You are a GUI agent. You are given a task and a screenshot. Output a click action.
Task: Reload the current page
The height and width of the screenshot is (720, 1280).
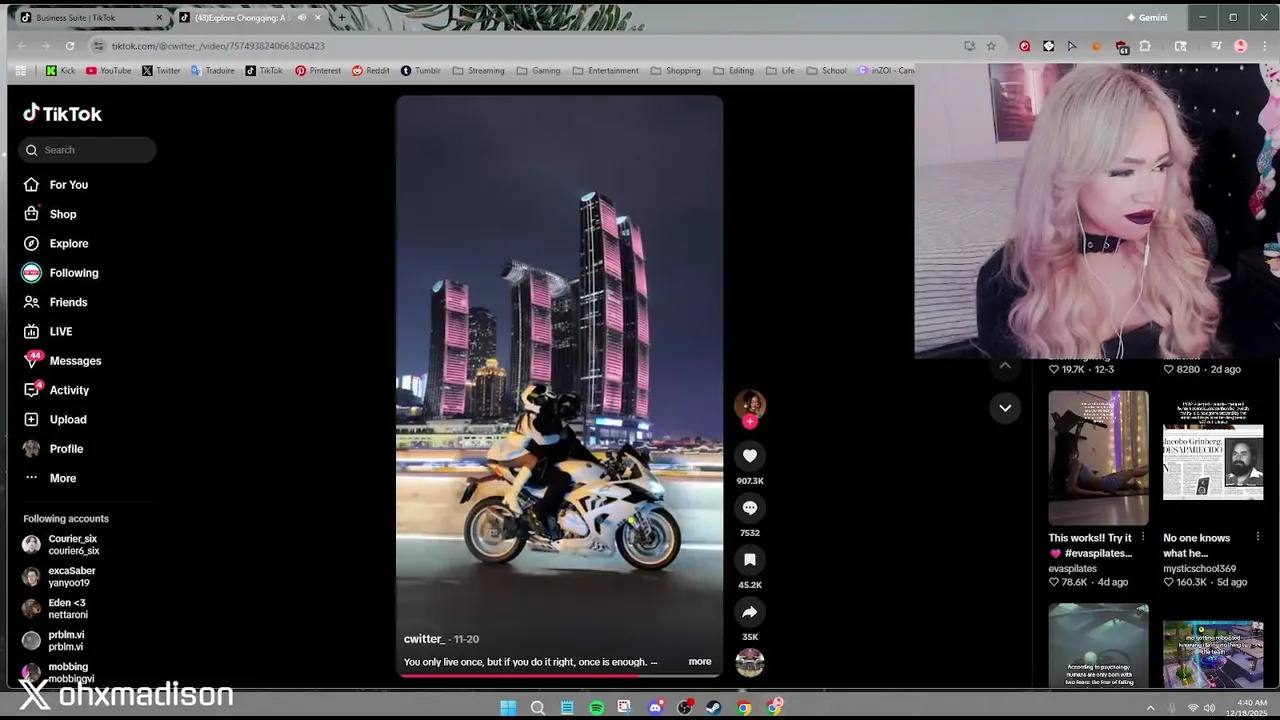point(70,46)
